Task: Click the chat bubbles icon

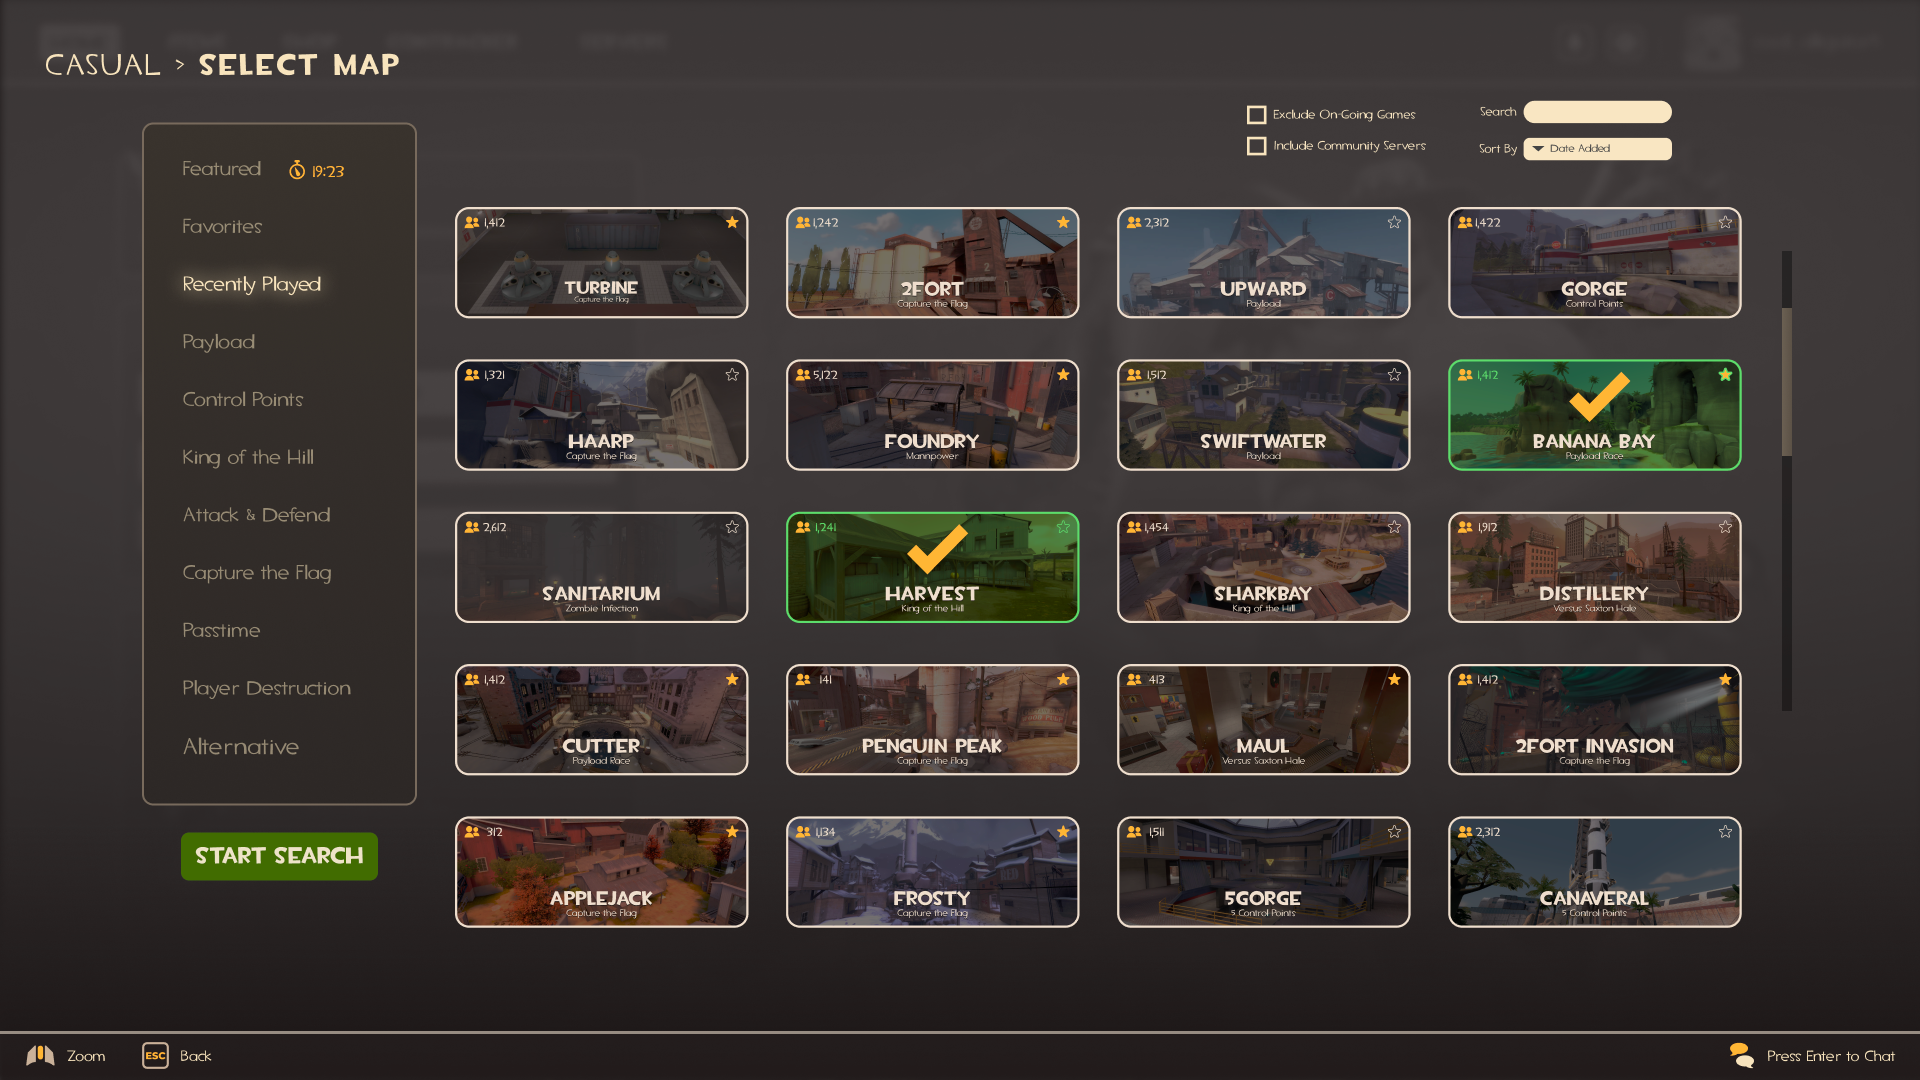Action: (x=1741, y=1056)
